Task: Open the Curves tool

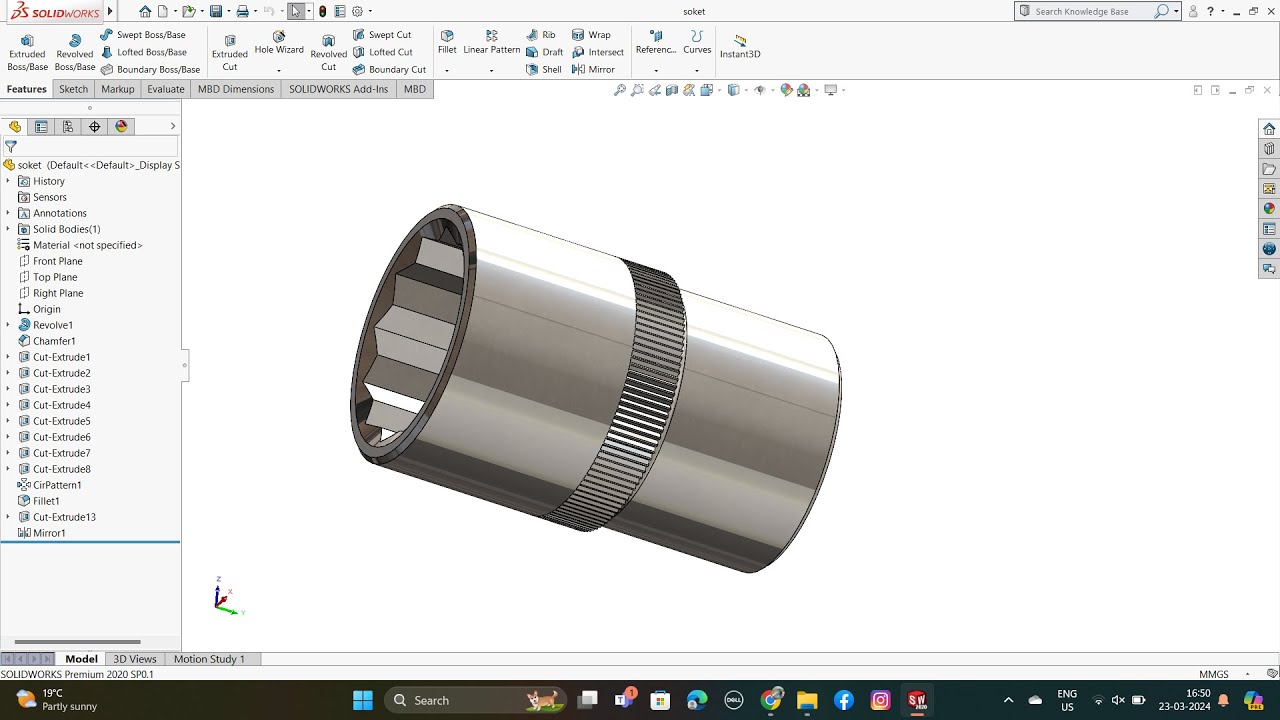Action: point(697,42)
